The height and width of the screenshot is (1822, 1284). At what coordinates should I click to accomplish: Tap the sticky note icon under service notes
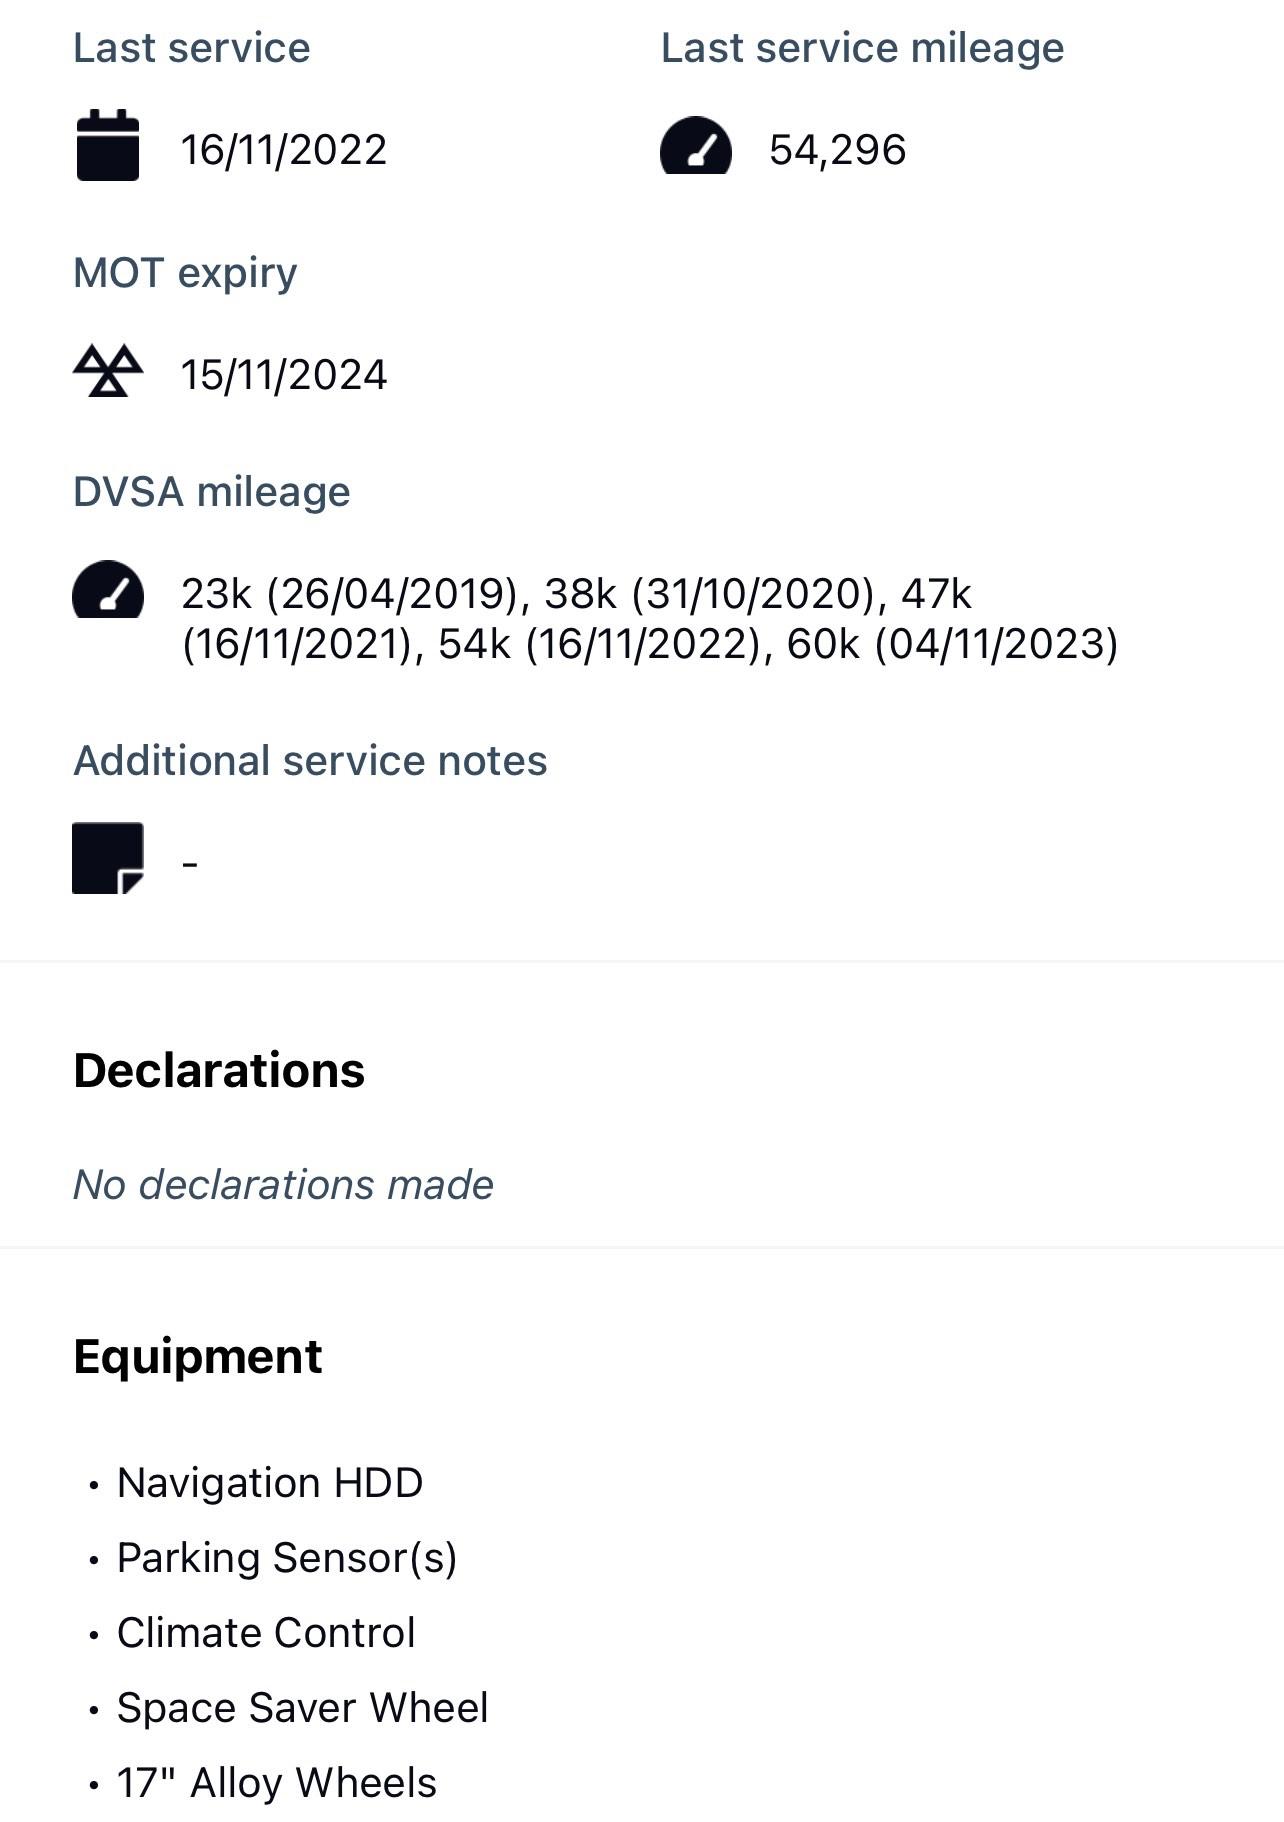[x=108, y=858]
